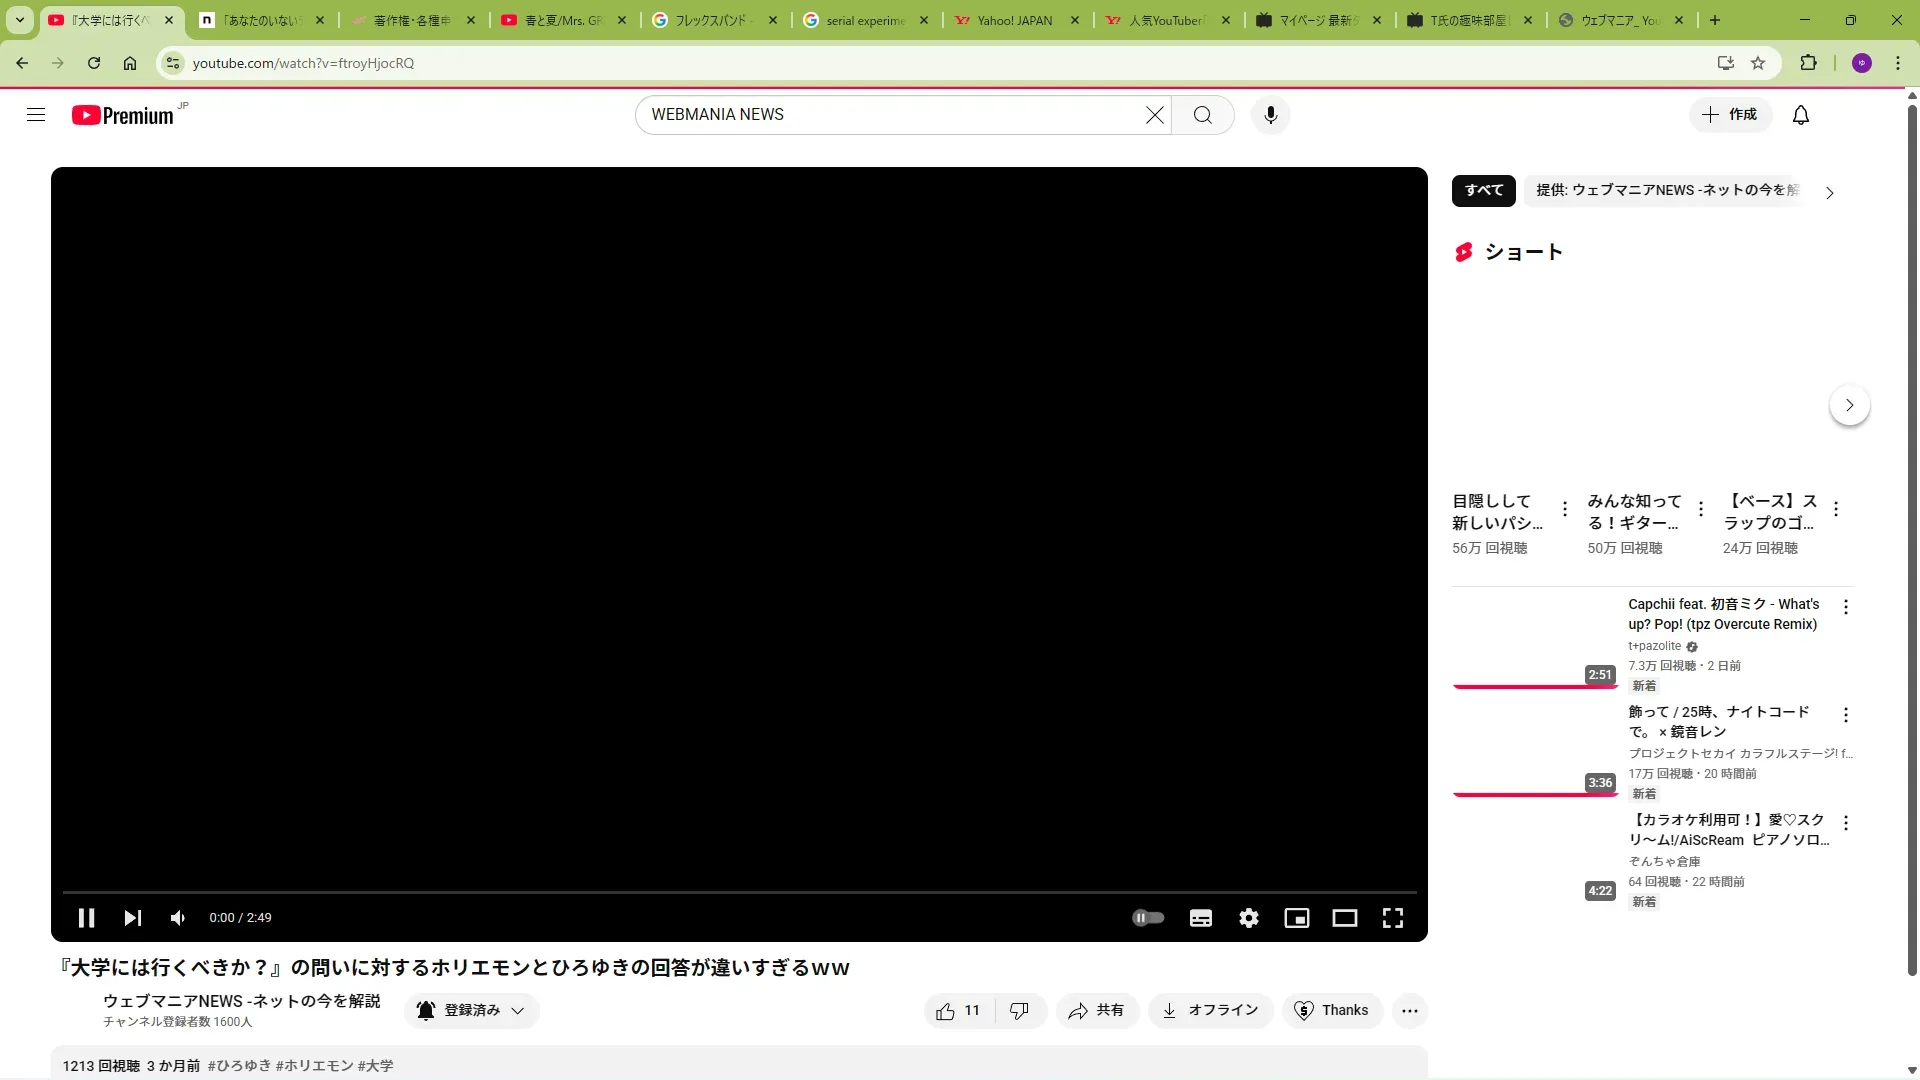Skip to the next video
The height and width of the screenshot is (1080, 1920).
[132, 918]
